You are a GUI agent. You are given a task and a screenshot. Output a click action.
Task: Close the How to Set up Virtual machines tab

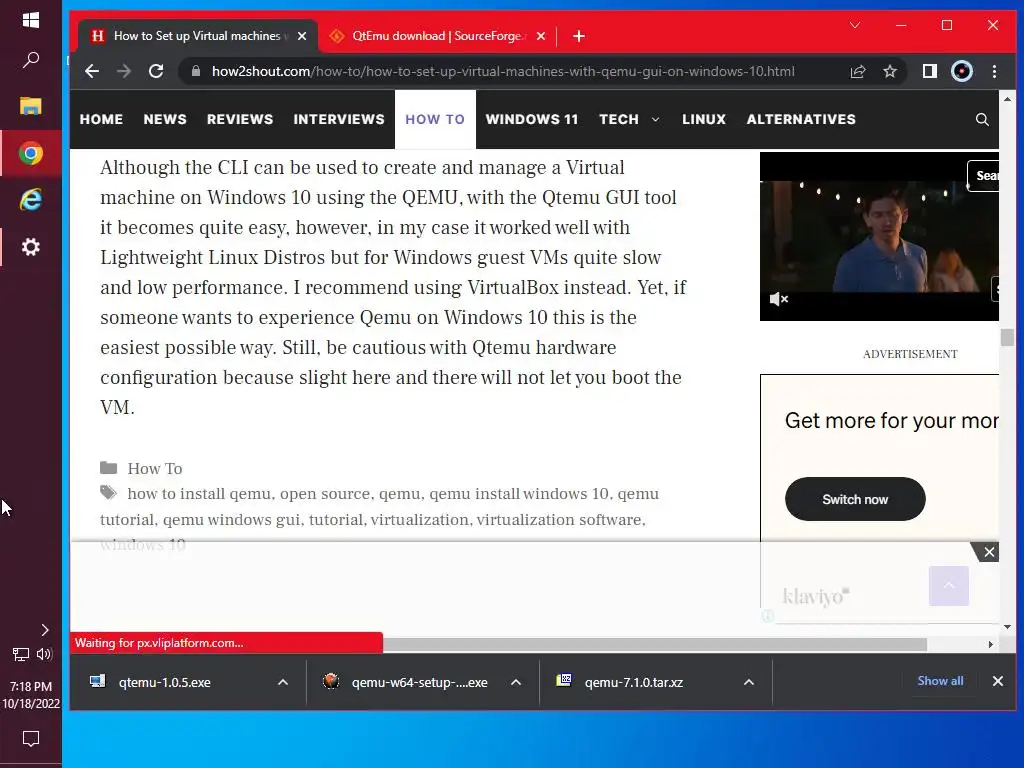pyautogui.click(x=302, y=36)
